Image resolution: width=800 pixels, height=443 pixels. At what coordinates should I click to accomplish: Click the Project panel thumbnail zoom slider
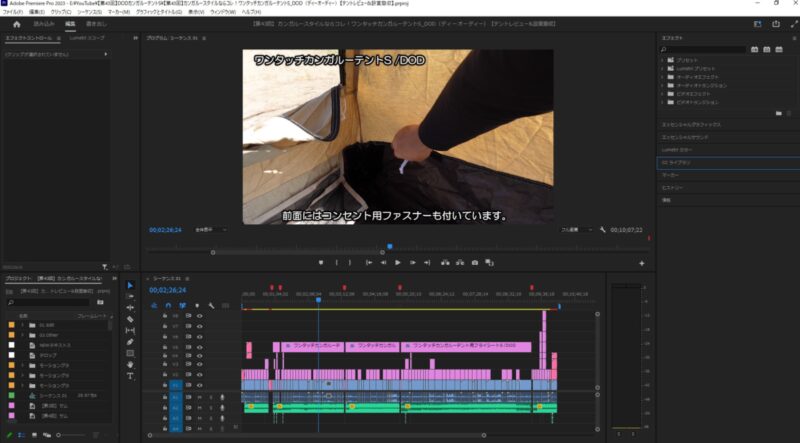pos(59,435)
